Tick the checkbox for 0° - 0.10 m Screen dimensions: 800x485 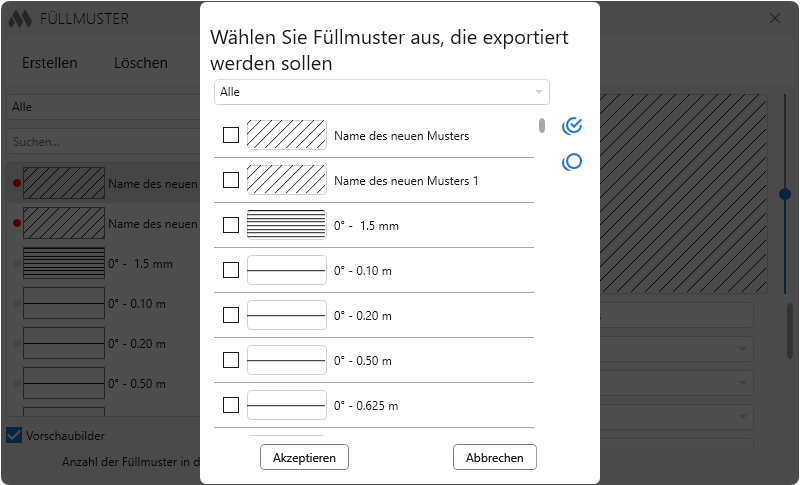[231, 270]
